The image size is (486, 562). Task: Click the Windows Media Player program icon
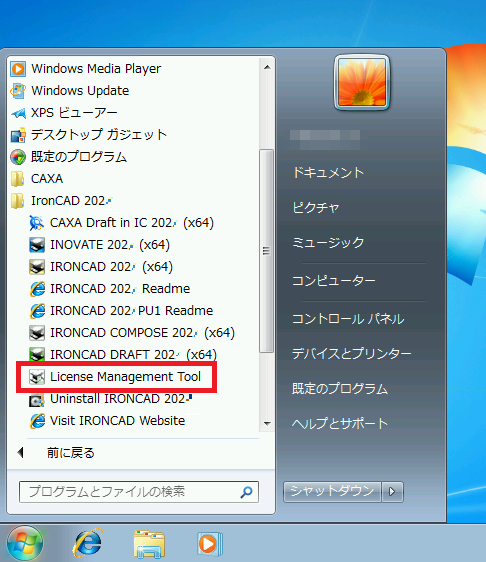[x=18, y=69]
